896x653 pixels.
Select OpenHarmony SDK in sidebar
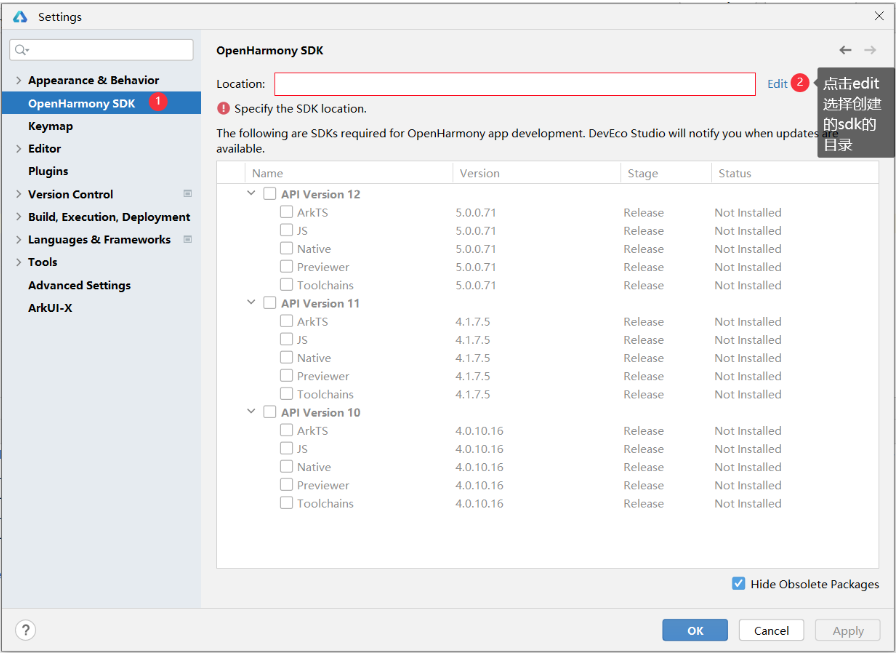(101, 103)
